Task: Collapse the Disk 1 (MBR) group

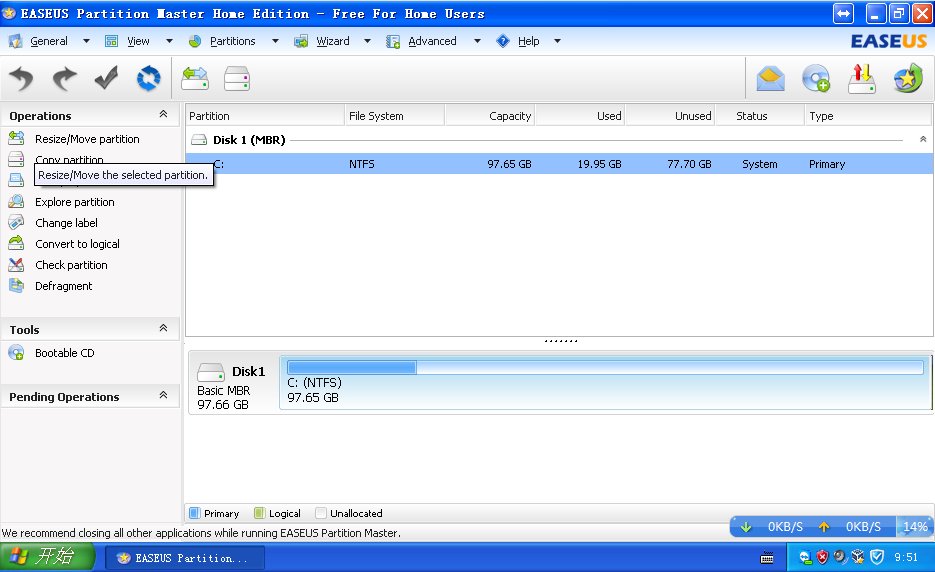Action: coord(922,139)
